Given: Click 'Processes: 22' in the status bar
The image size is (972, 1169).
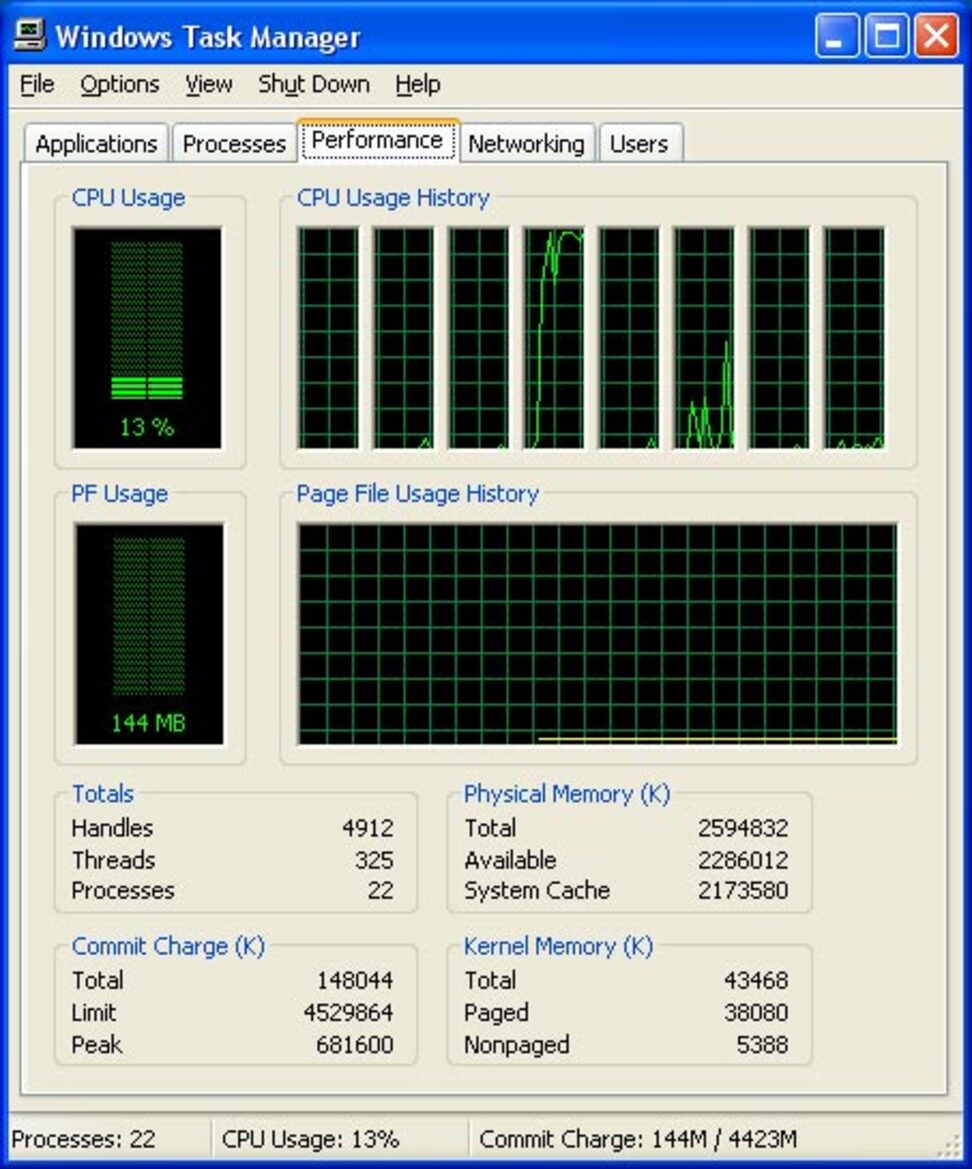Looking at the screenshot, I should coord(83,1139).
